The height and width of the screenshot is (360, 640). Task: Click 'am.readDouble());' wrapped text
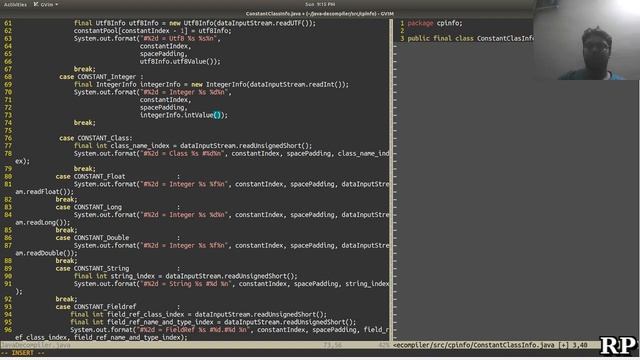pyautogui.click(x=46, y=253)
